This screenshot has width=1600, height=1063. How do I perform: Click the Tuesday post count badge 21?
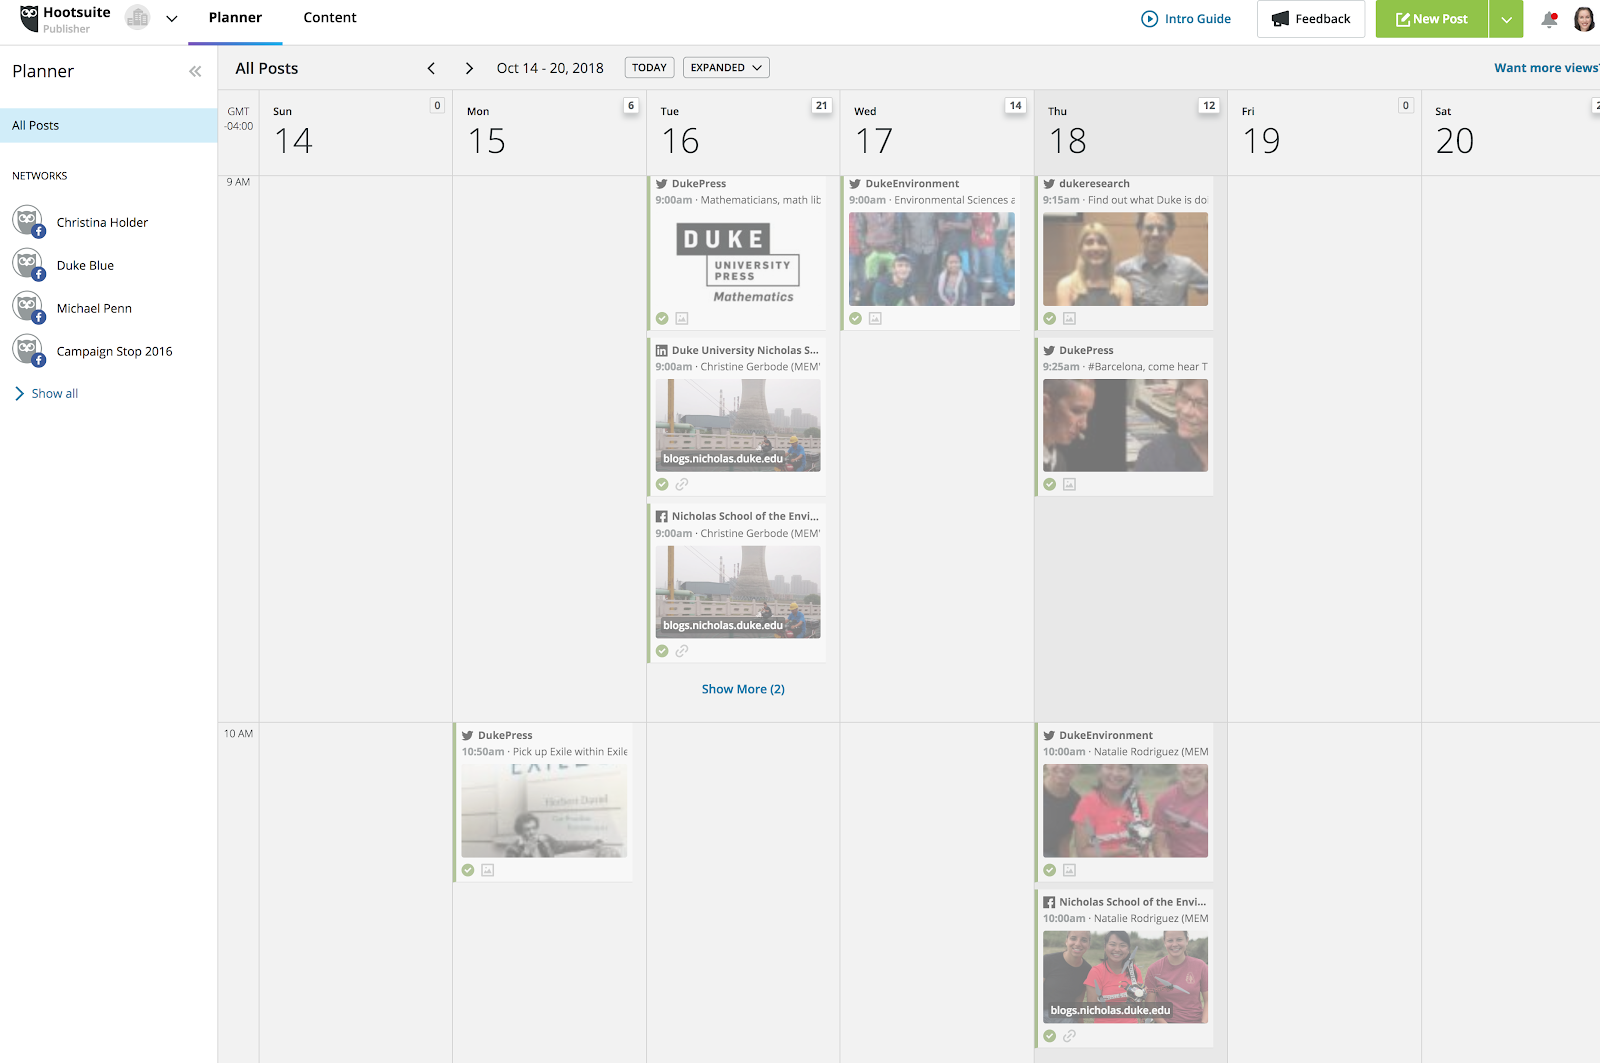point(822,105)
